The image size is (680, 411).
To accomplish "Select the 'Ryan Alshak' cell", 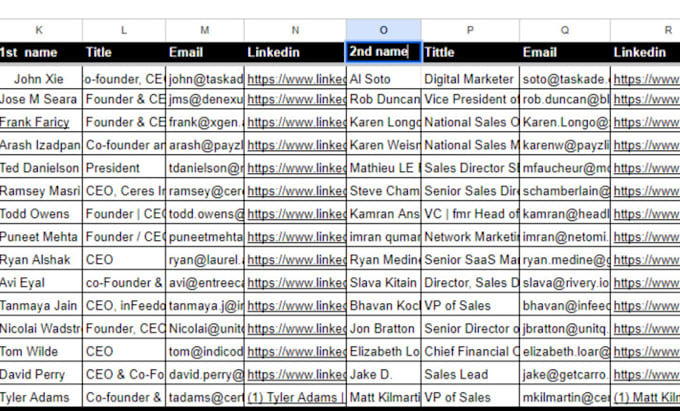I will [x=40, y=260].
